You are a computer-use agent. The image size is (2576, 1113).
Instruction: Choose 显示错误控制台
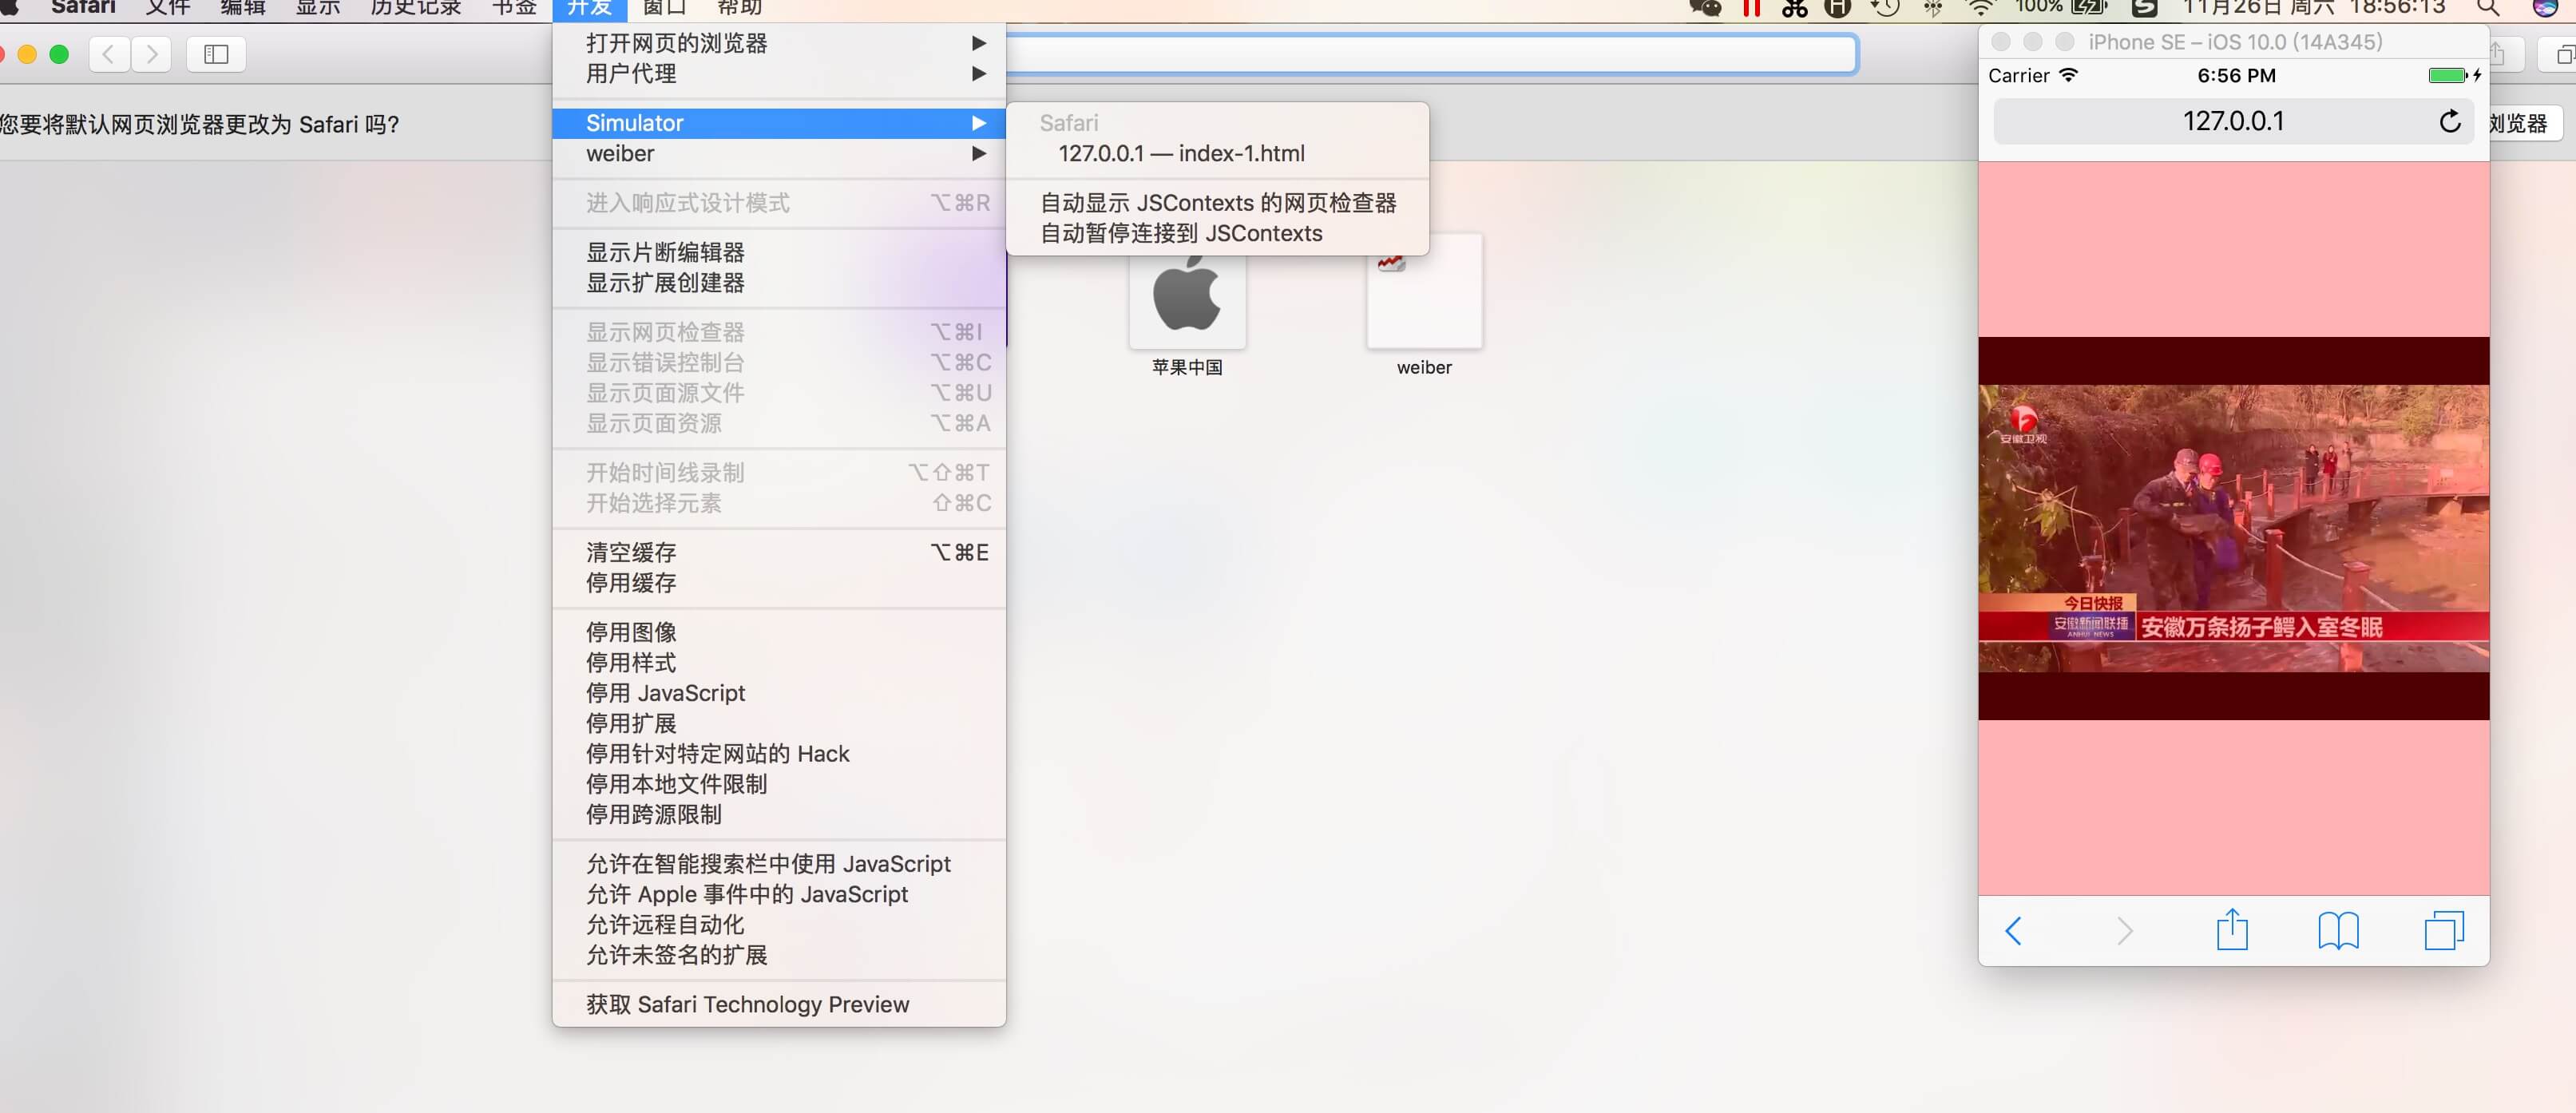coord(779,362)
